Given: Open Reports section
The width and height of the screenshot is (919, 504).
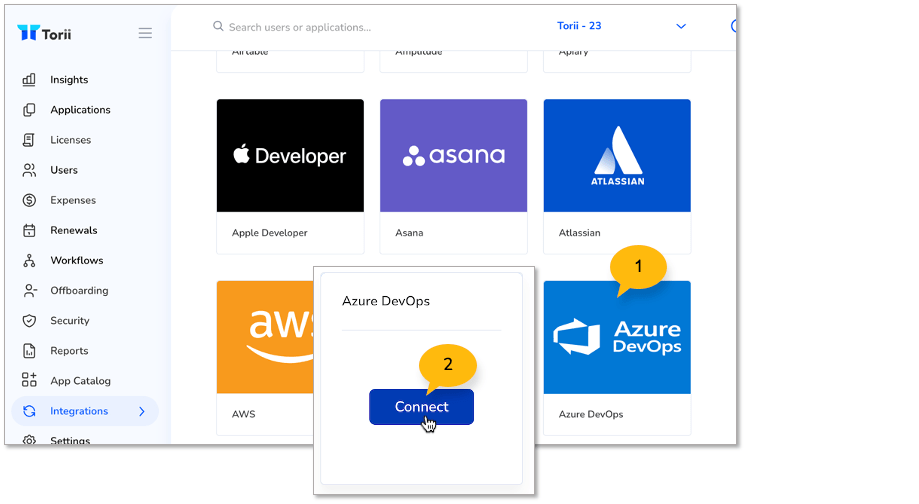Looking at the screenshot, I should (69, 351).
